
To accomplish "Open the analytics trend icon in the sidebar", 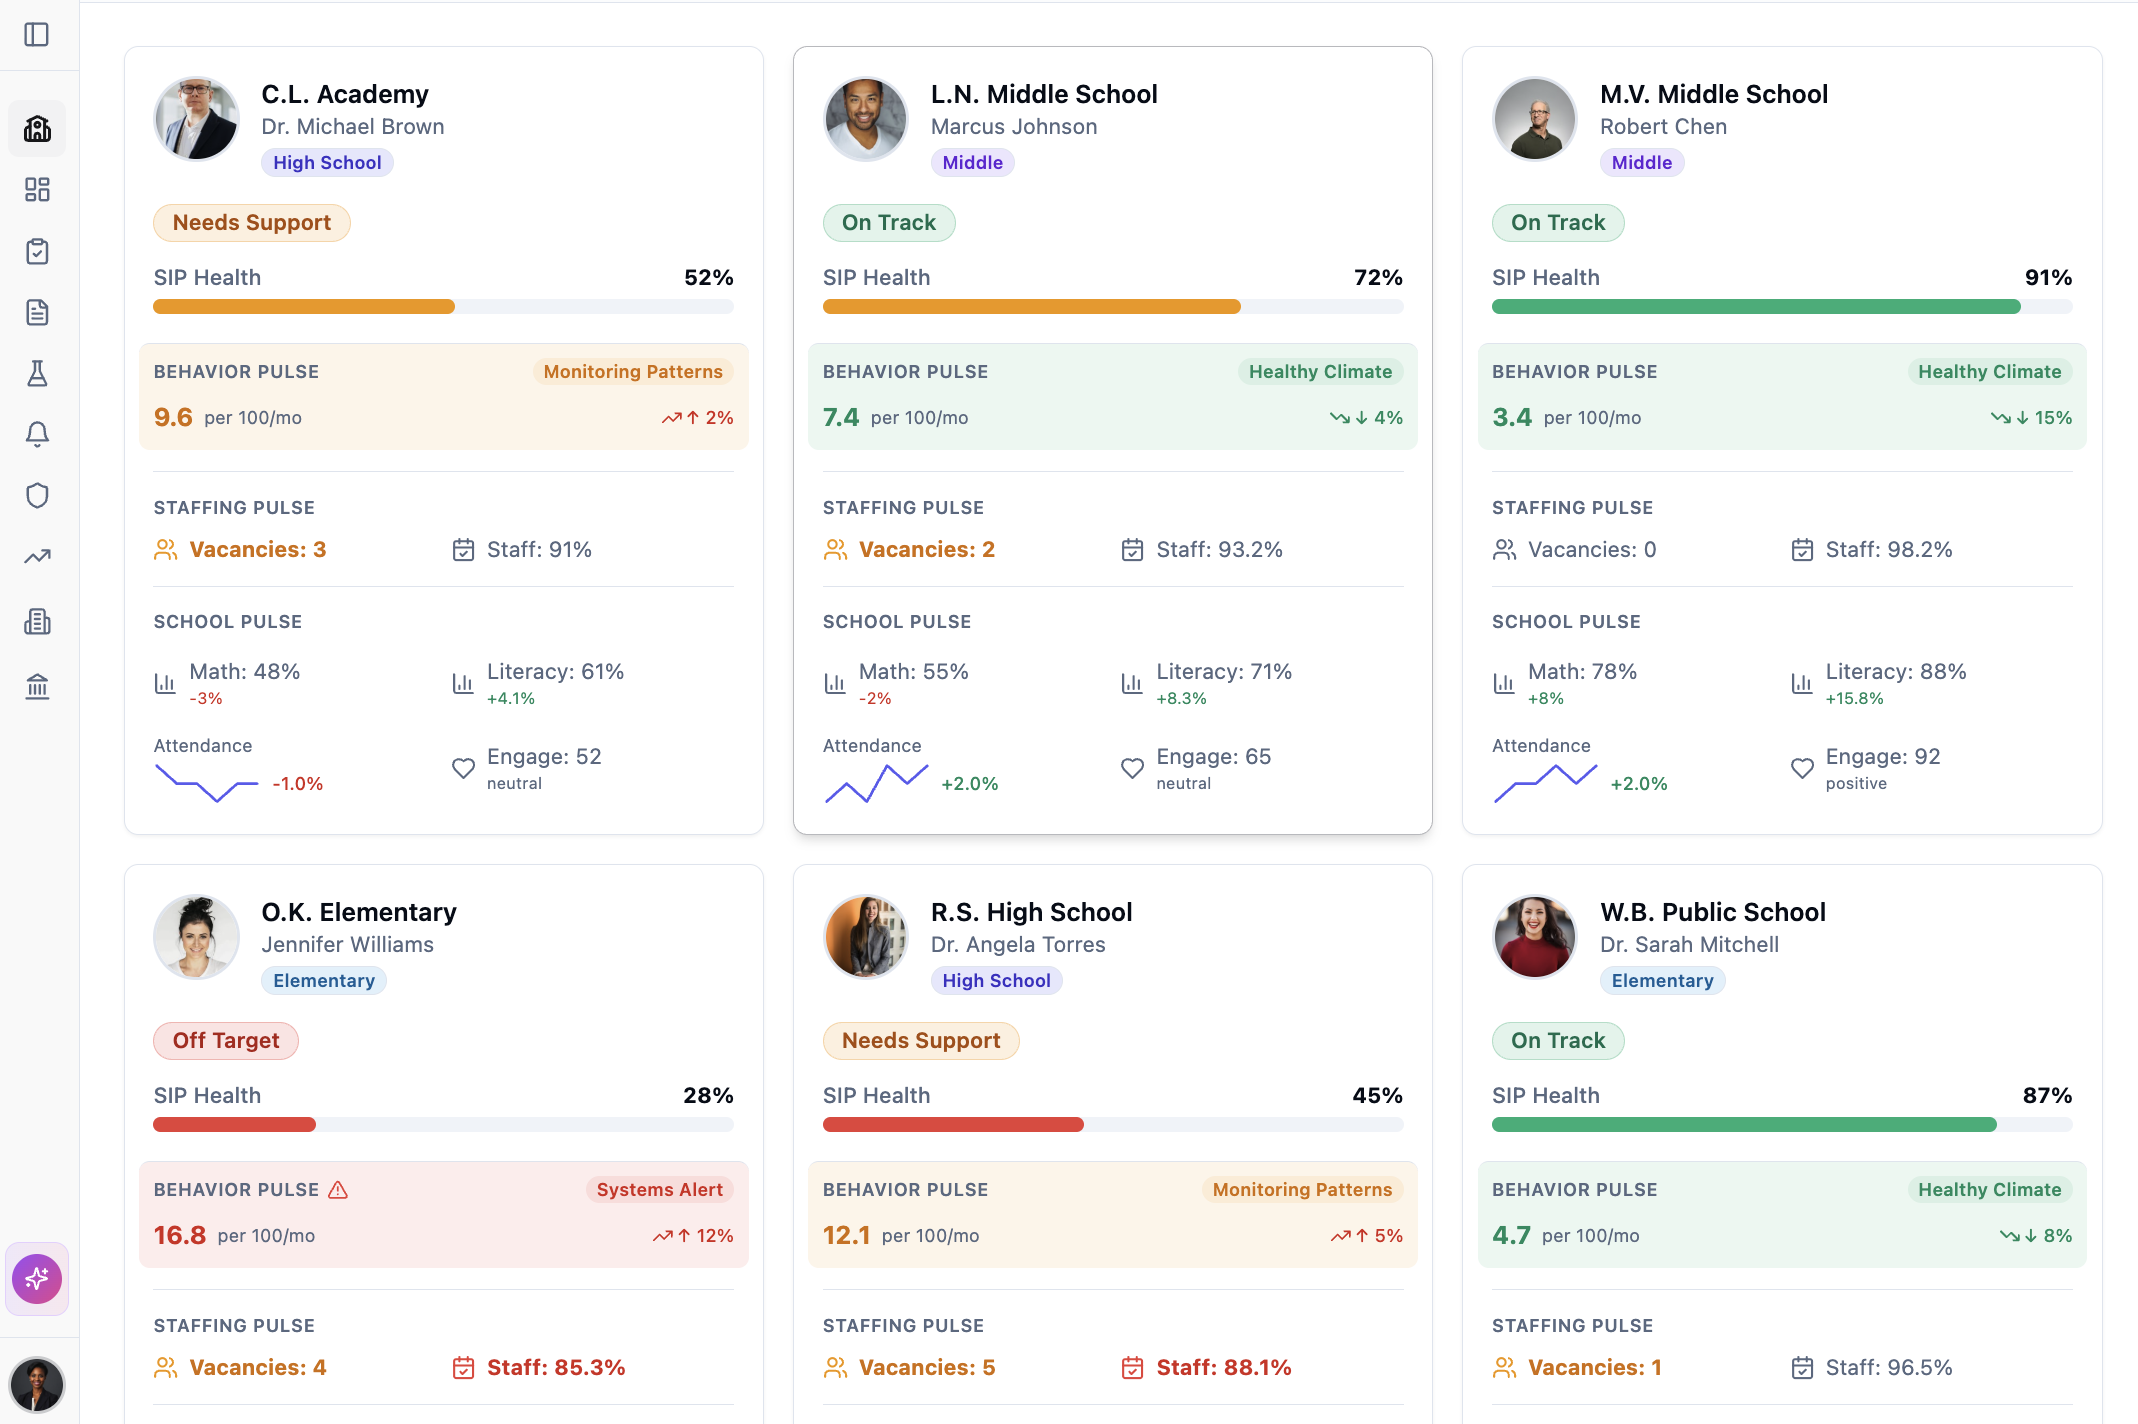I will tap(37, 556).
